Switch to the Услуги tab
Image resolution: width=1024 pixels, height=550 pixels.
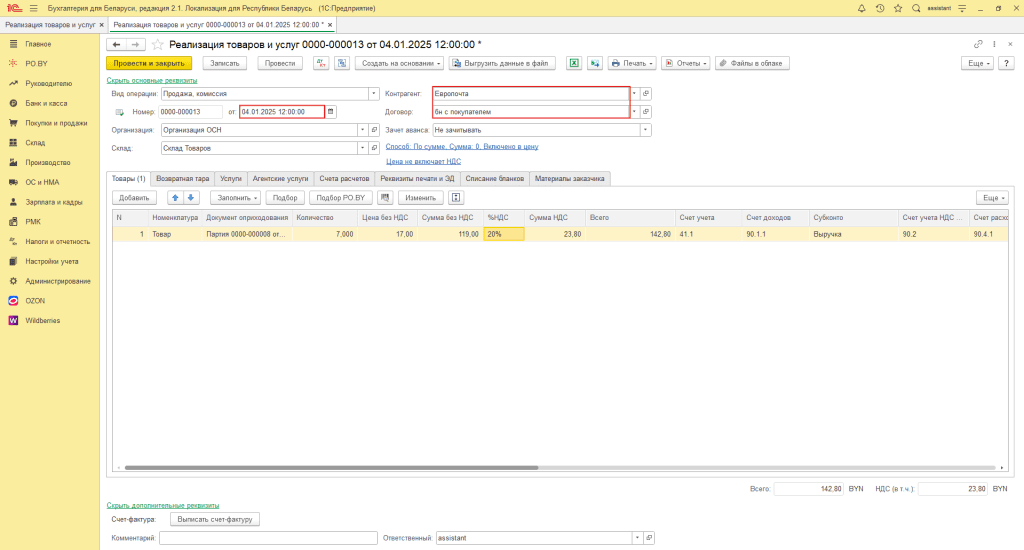coord(231,178)
